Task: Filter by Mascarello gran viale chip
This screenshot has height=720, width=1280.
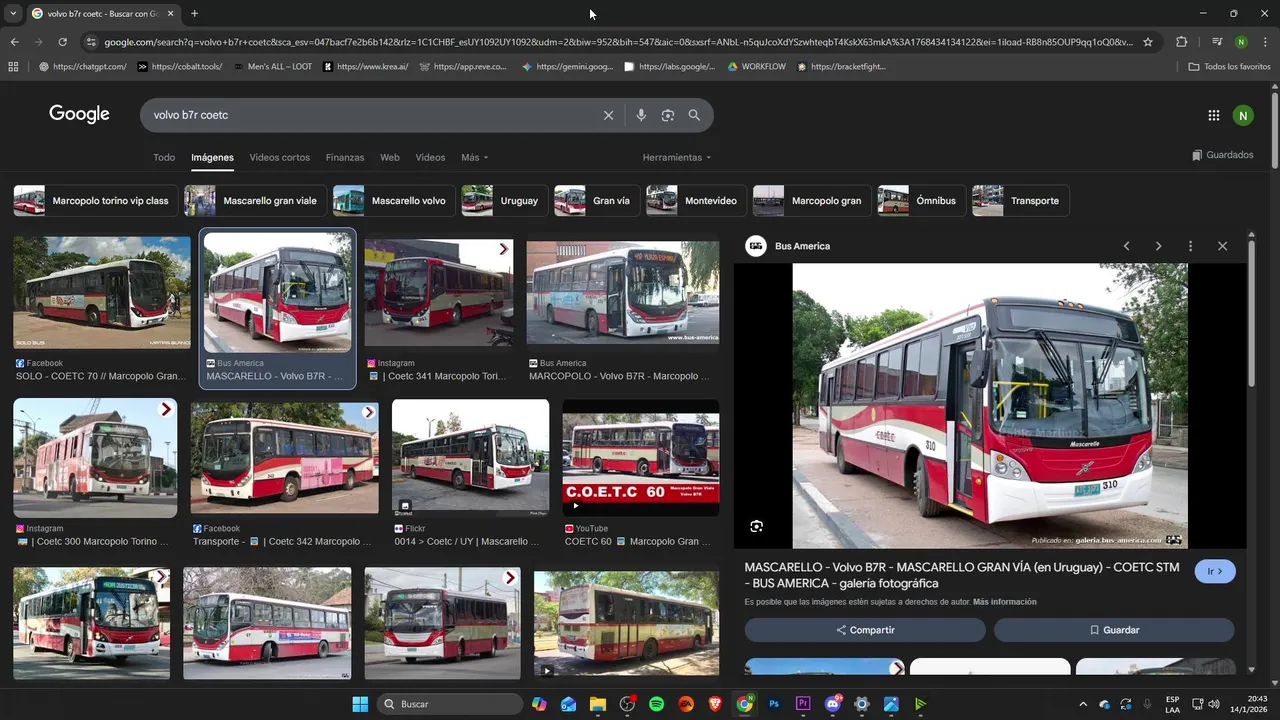Action: [x=255, y=201]
